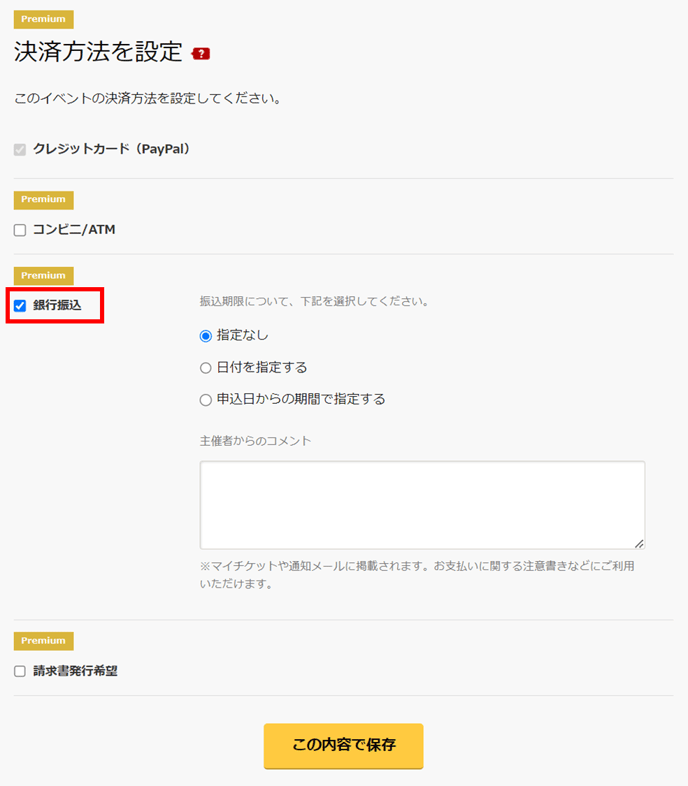Click the comment box resize handle
The height and width of the screenshot is (786, 688).
point(639,543)
